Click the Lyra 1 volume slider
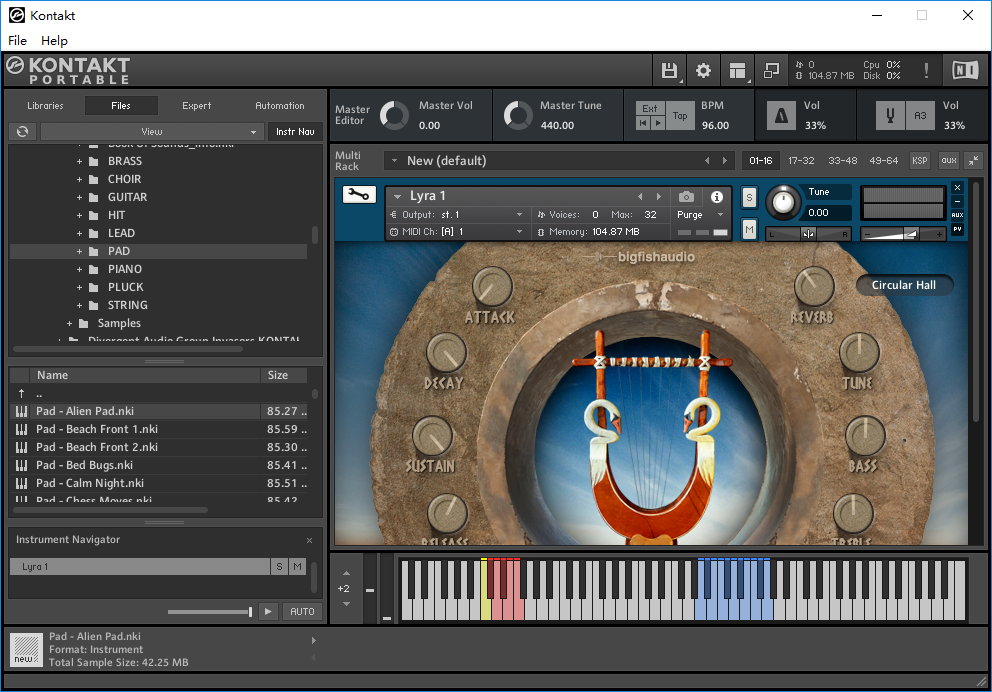The image size is (992, 692). pyautogui.click(x=903, y=234)
